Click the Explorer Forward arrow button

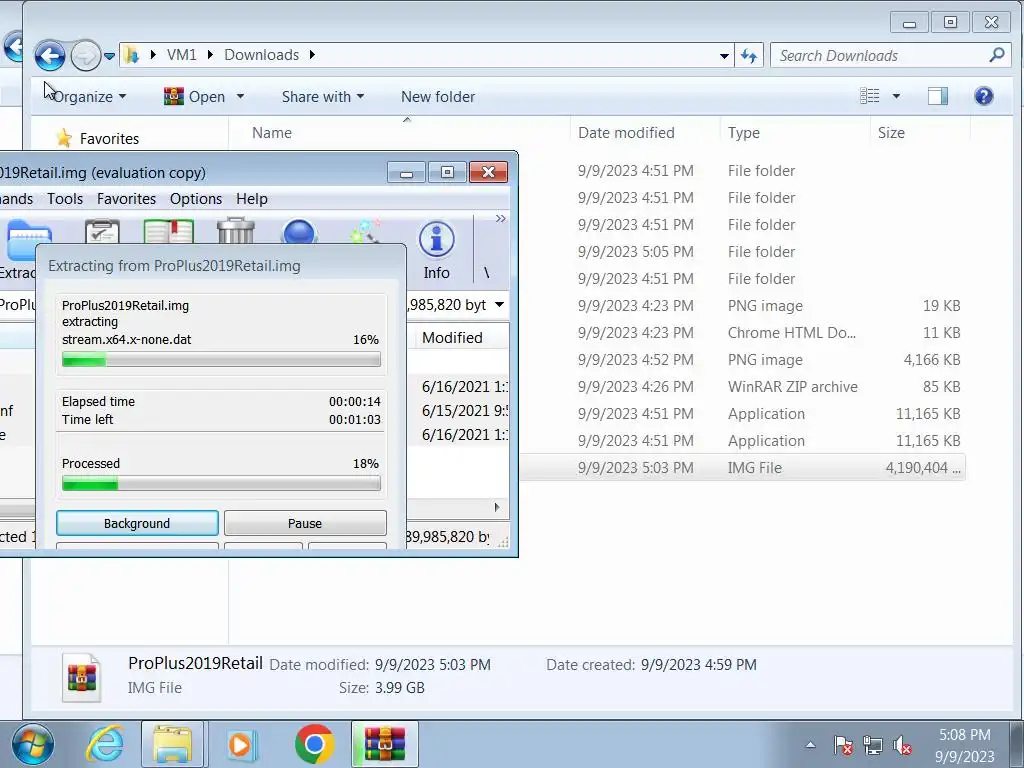[x=85, y=56]
